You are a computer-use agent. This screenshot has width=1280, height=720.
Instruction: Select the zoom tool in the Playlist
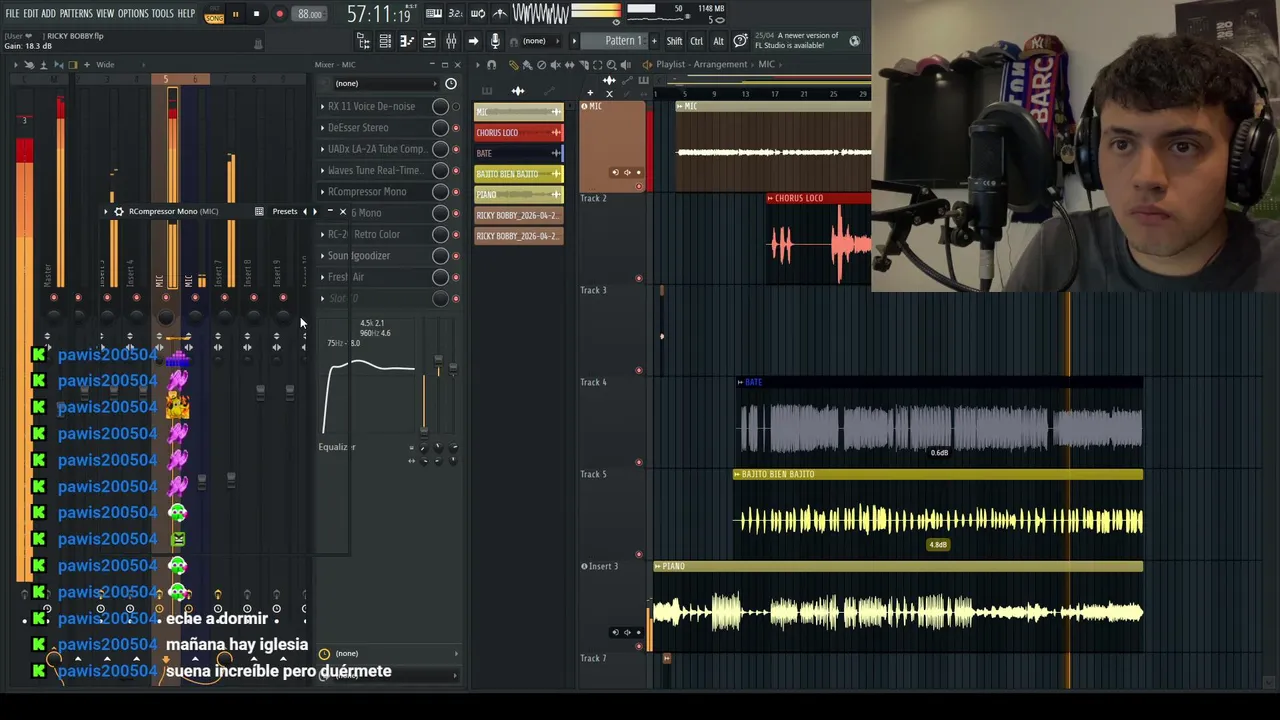coord(611,65)
